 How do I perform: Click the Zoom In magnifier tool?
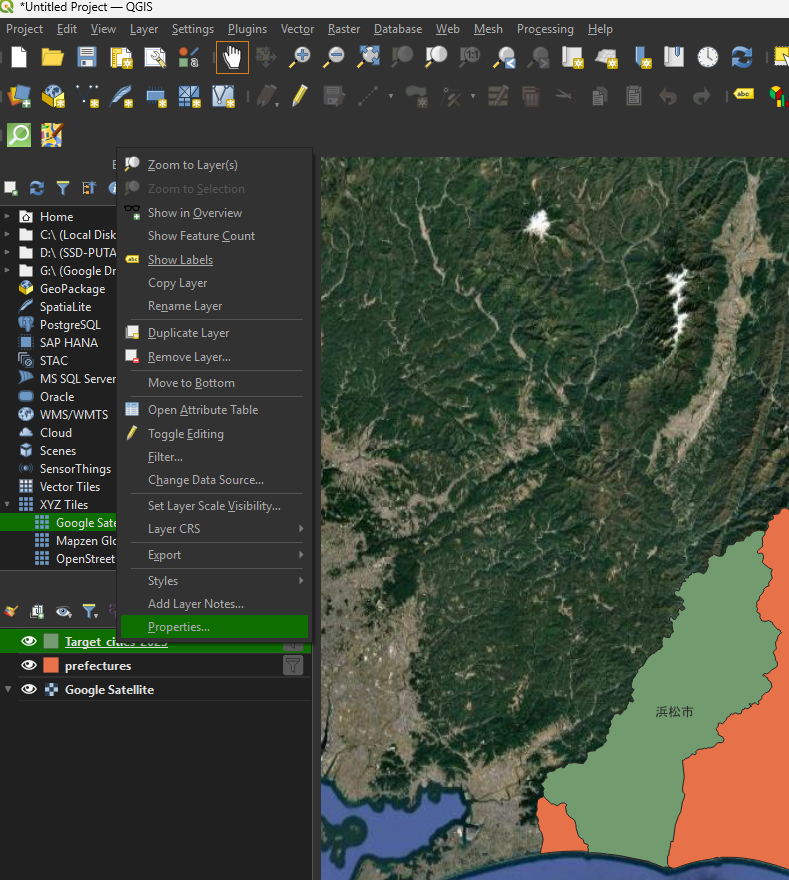tap(299, 57)
